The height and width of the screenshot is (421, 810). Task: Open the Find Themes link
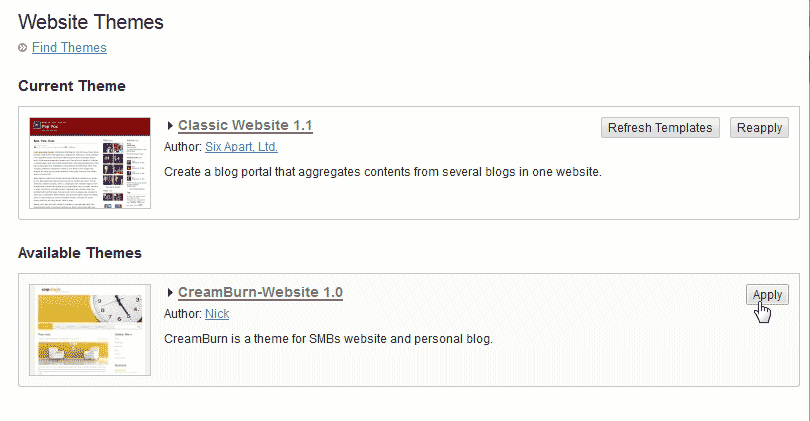coord(69,47)
